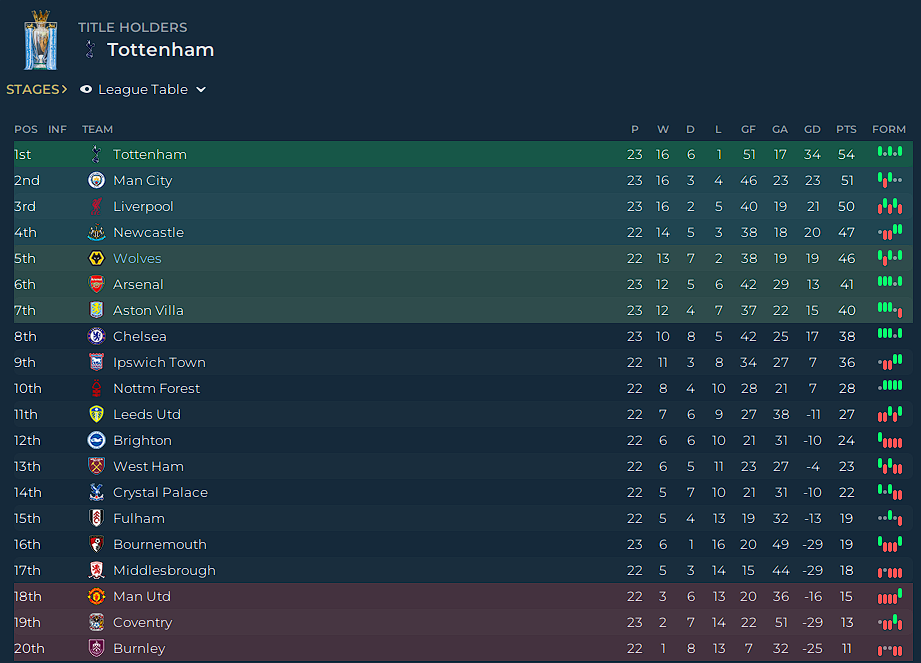Image resolution: width=921 pixels, height=663 pixels.
Task: Click the Burnley club badge
Action: pyautogui.click(x=96, y=648)
